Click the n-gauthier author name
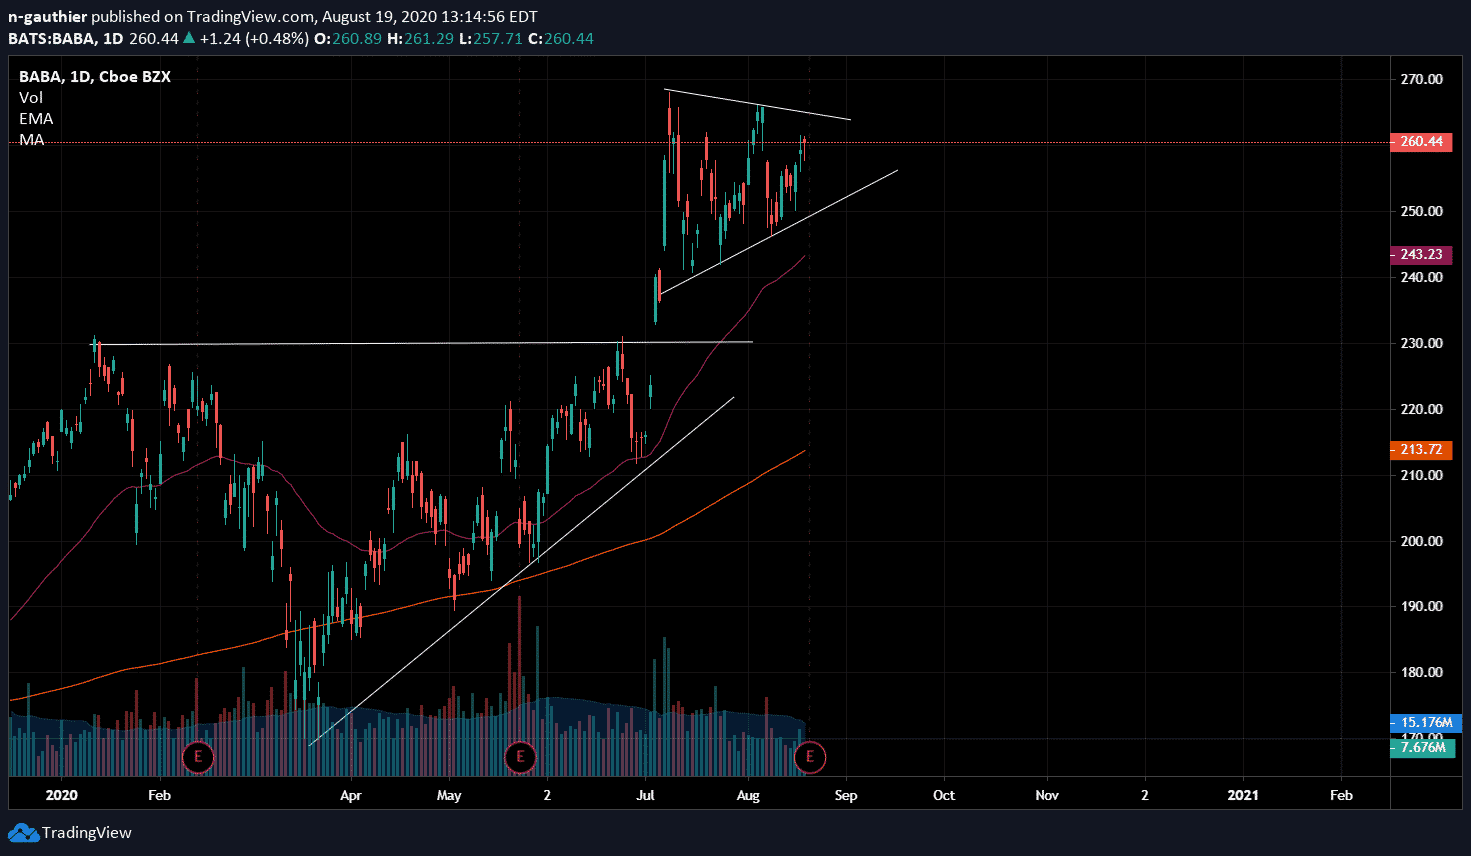Viewport: 1471px width, 856px height. click(x=47, y=17)
